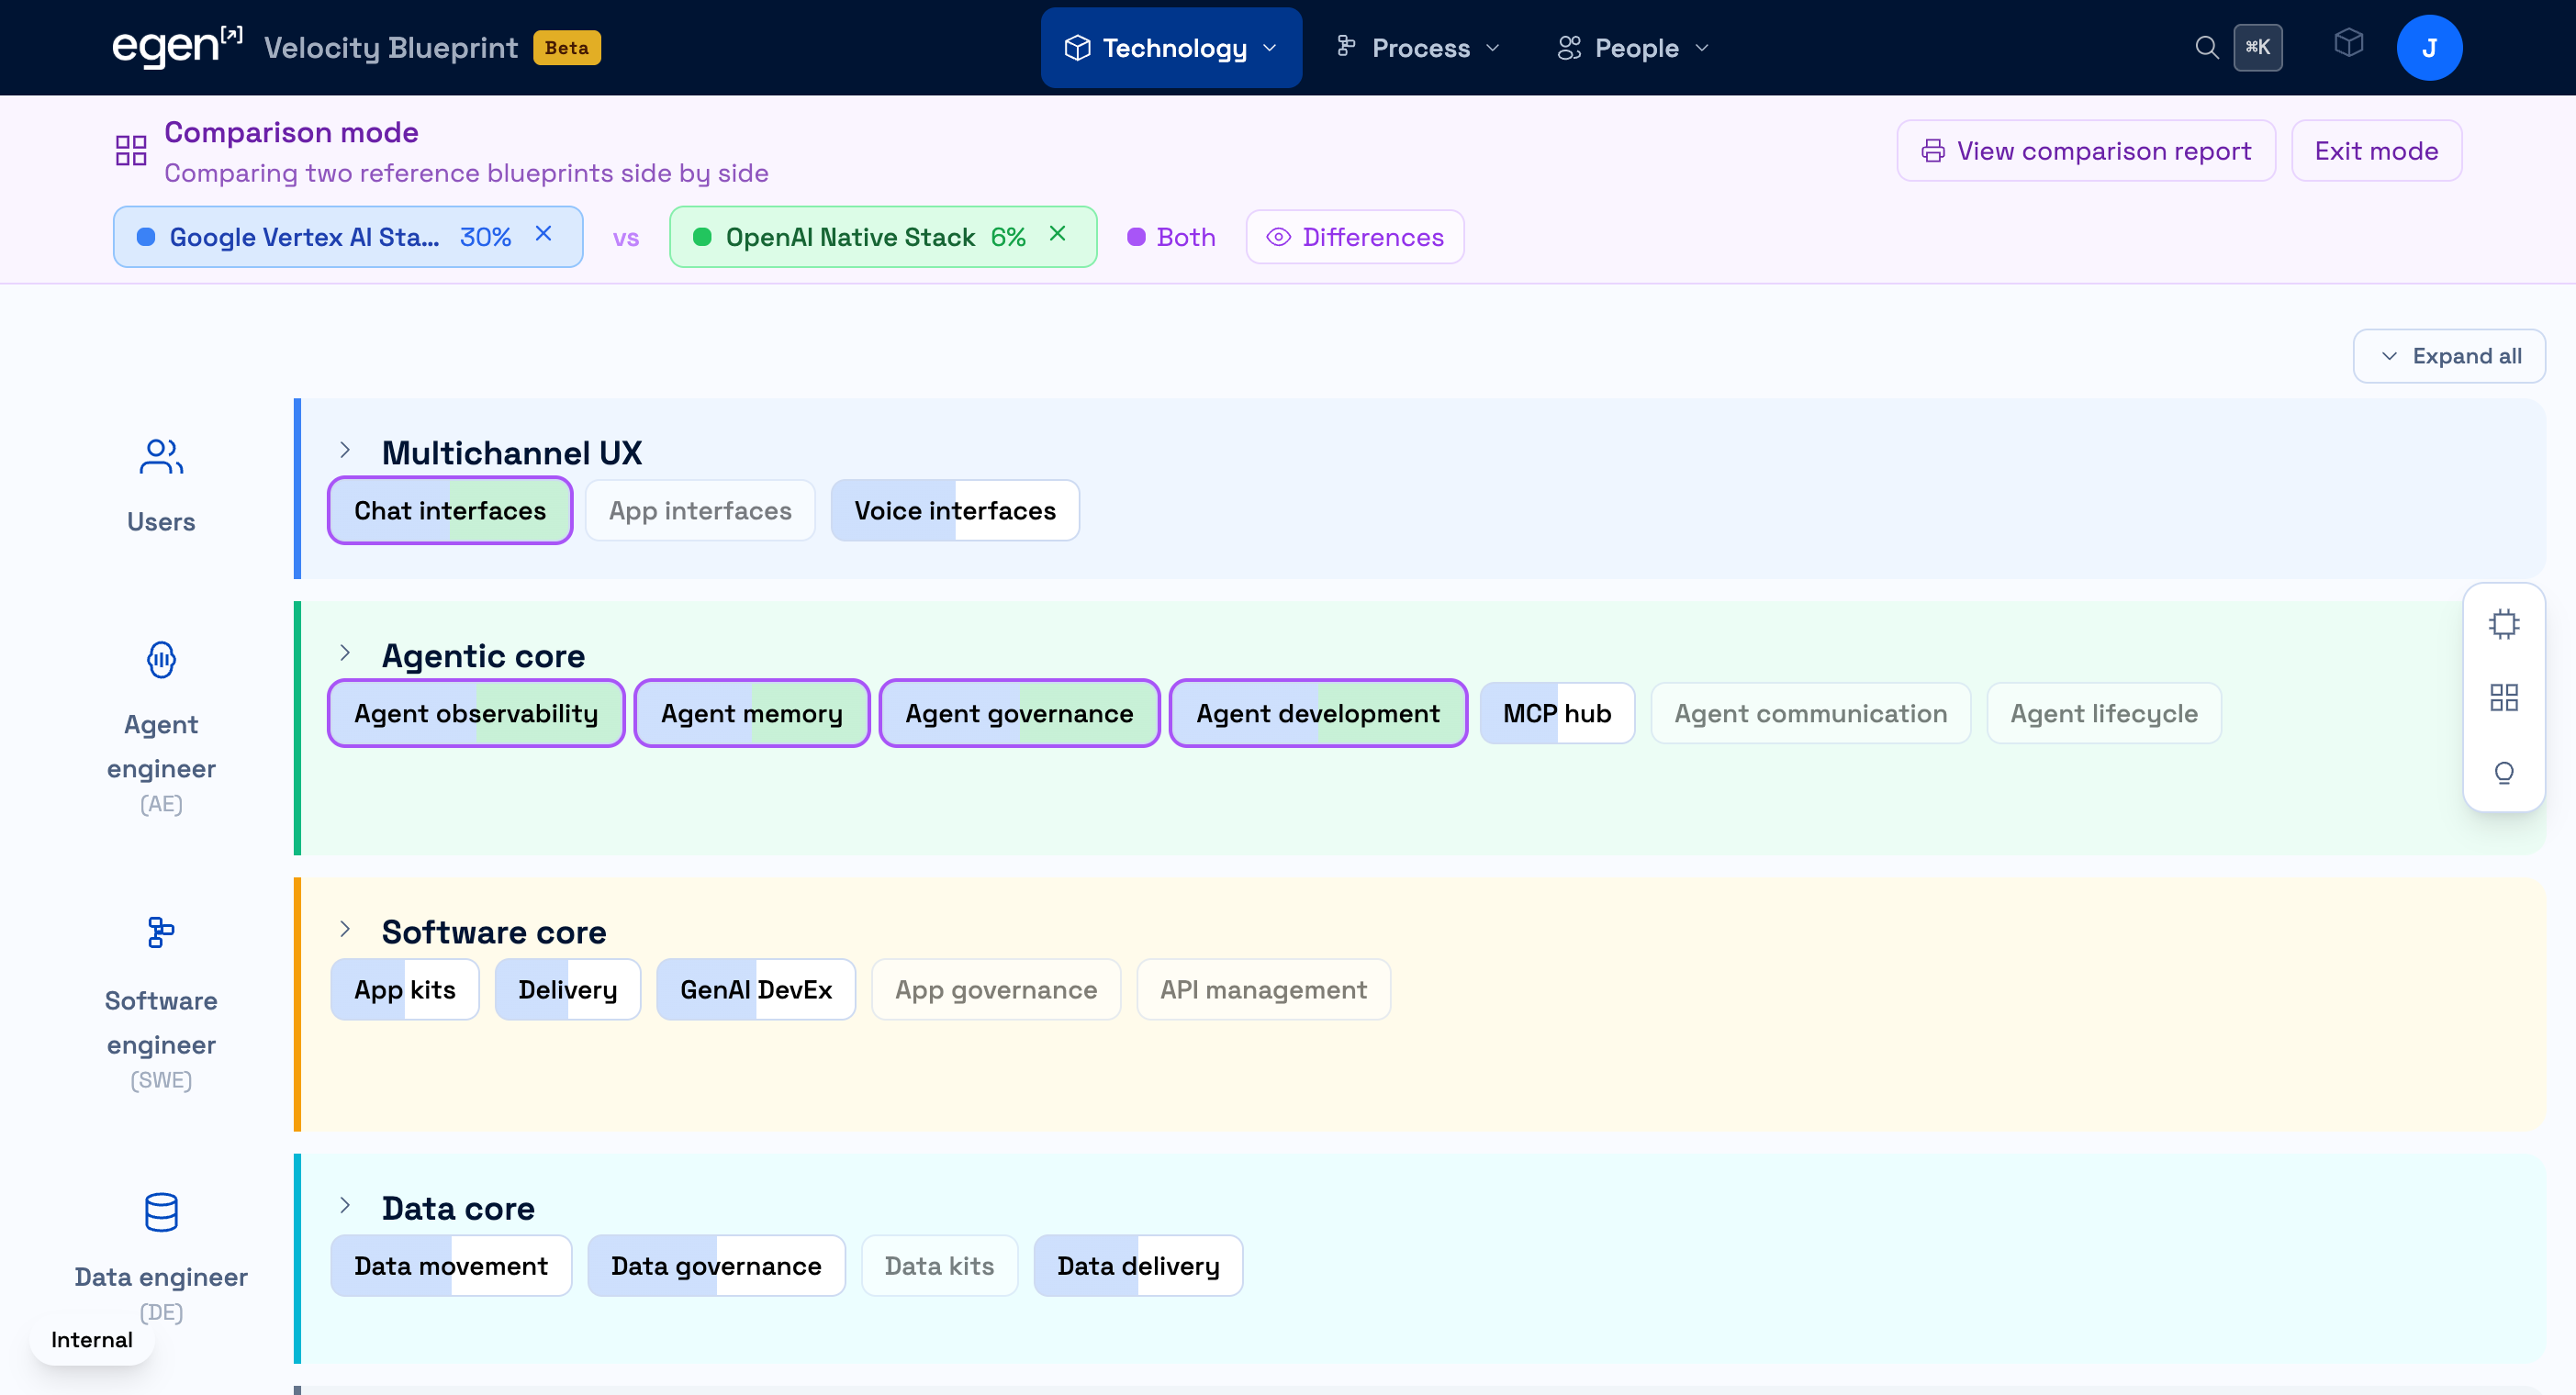Select the Agent observability capability chip
Screen dimensions: 2576x1395
(476, 714)
